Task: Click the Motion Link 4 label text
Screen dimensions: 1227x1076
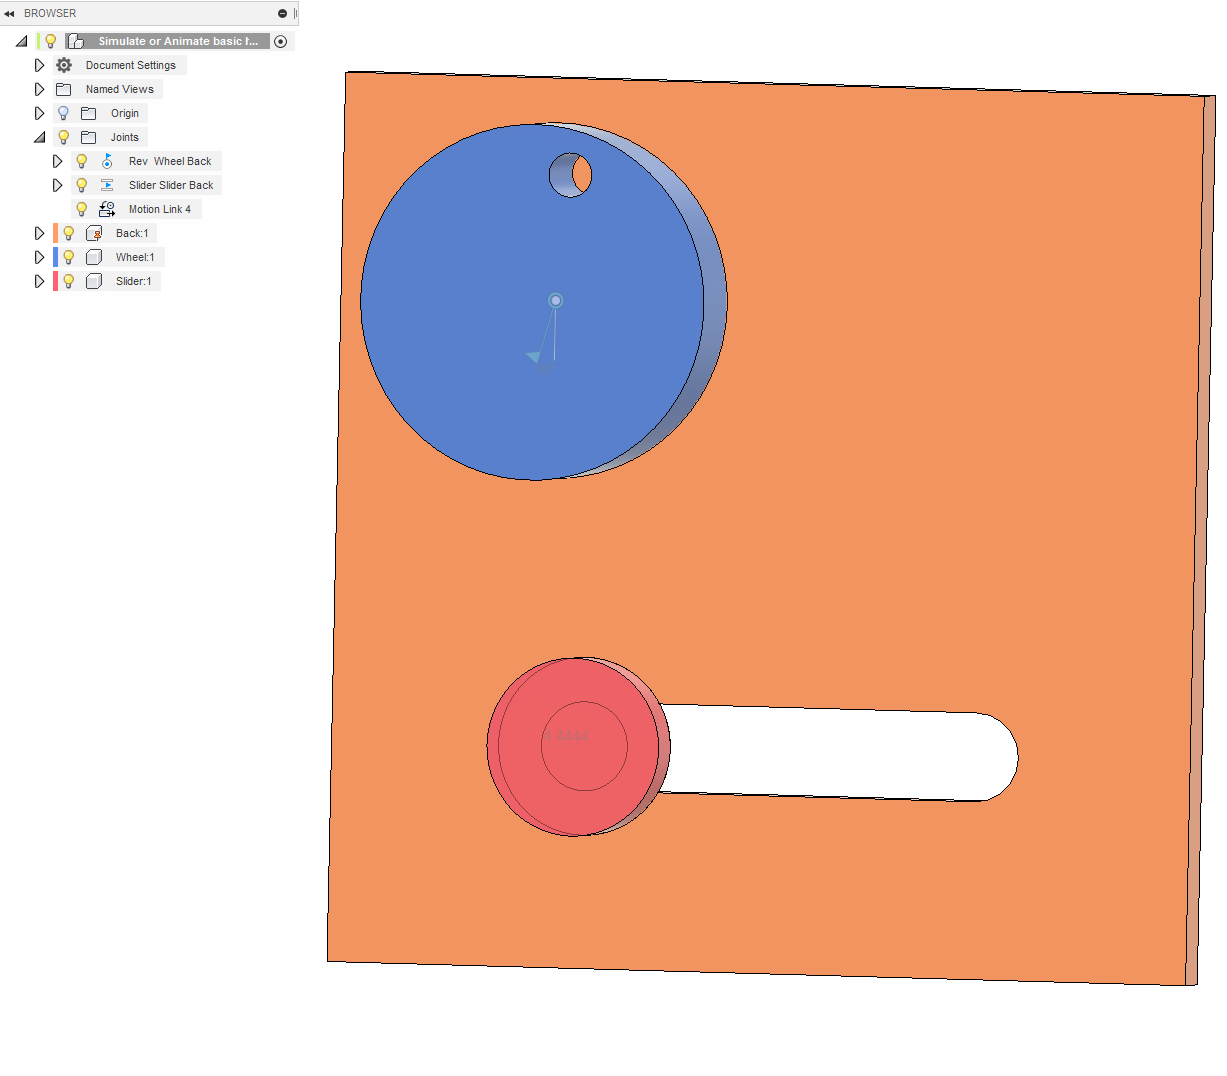Action: pyautogui.click(x=161, y=208)
